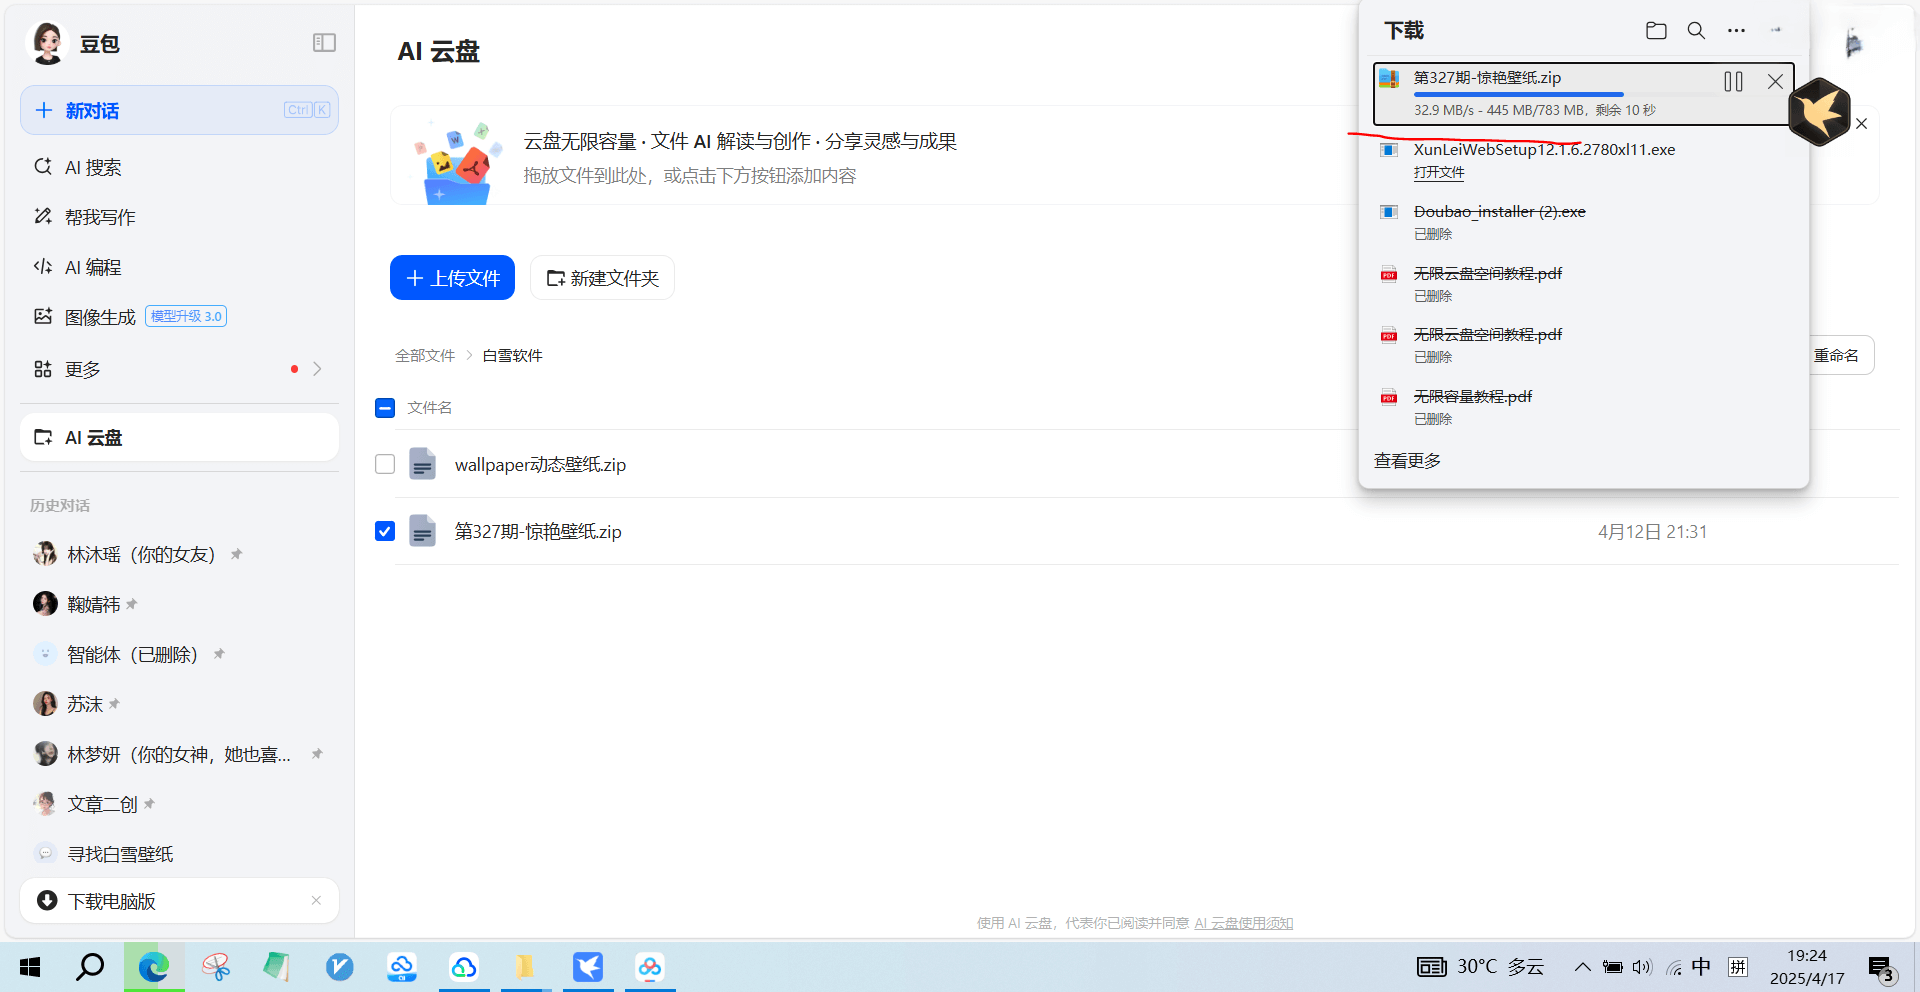
Task: Open 林沐瑶 chat from history
Action: coord(140,555)
